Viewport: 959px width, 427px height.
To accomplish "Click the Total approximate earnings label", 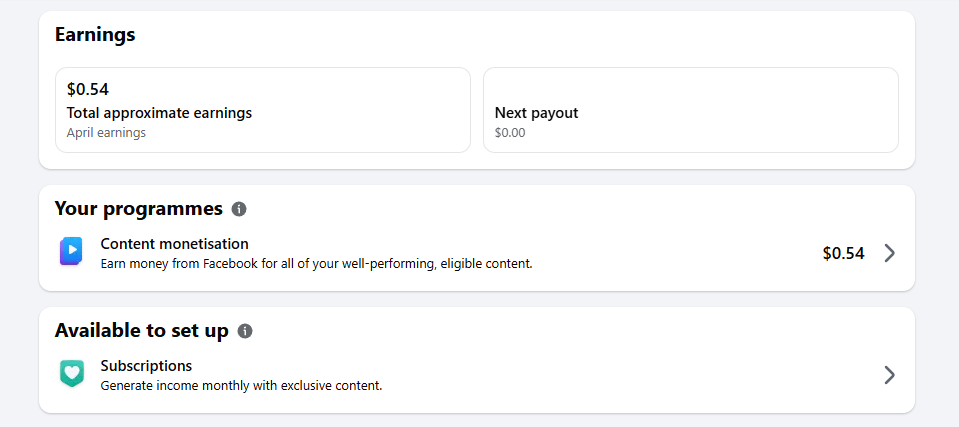I will pos(159,113).
